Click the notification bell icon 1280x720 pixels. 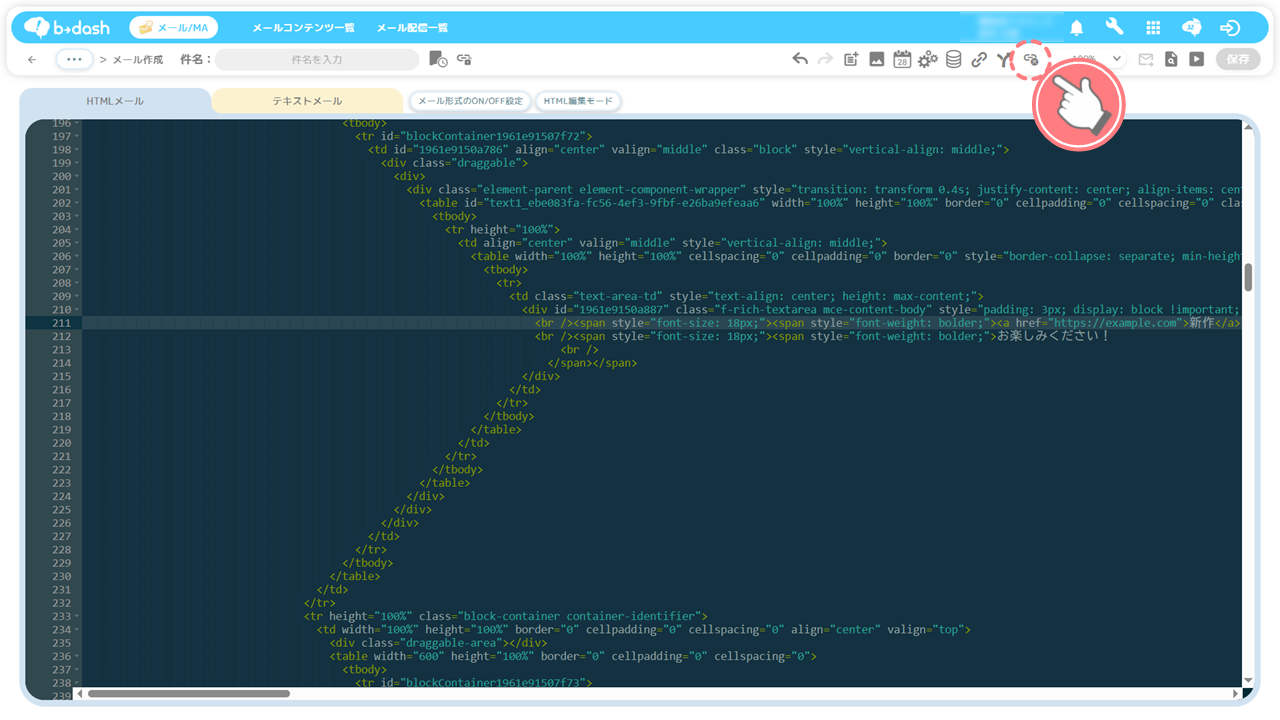1077,28
